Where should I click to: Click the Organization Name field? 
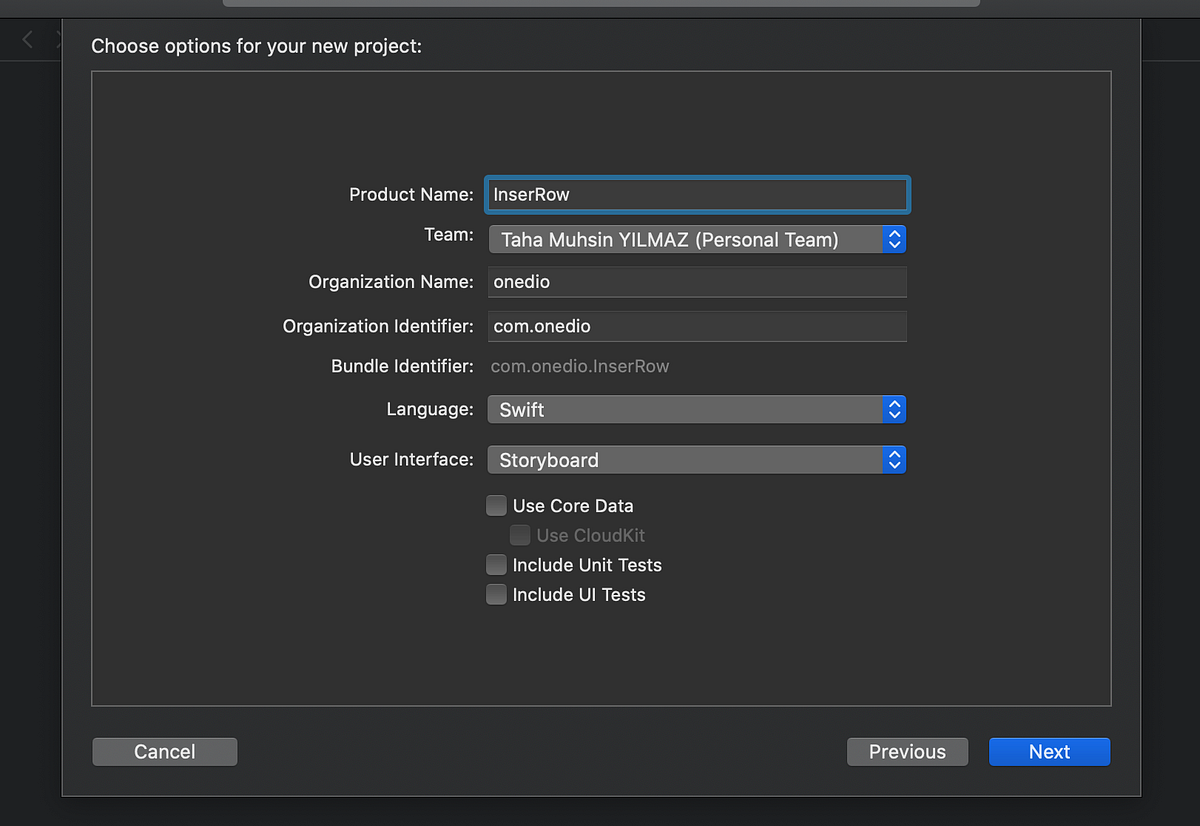[697, 281]
